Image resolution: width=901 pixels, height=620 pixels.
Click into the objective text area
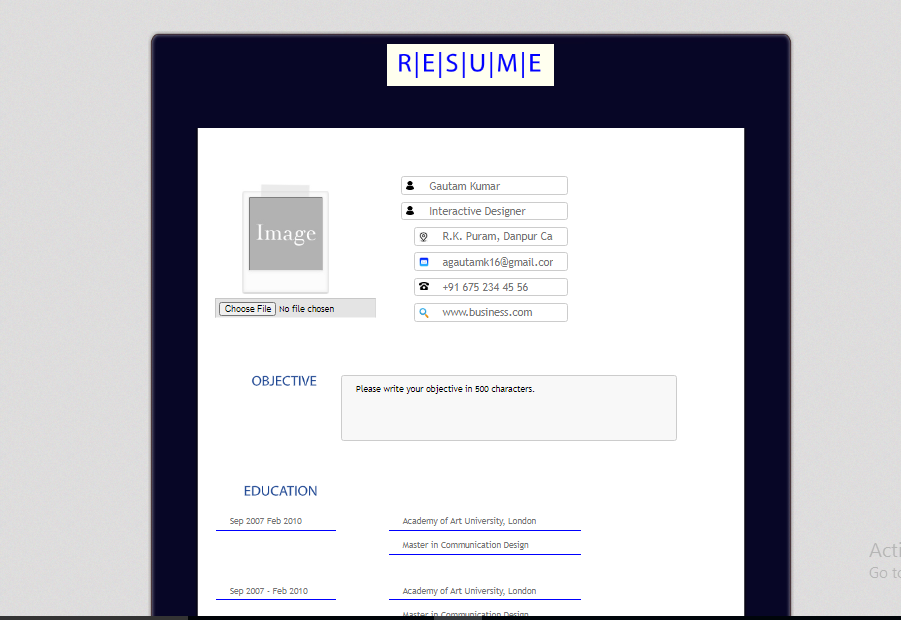click(x=509, y=408)
